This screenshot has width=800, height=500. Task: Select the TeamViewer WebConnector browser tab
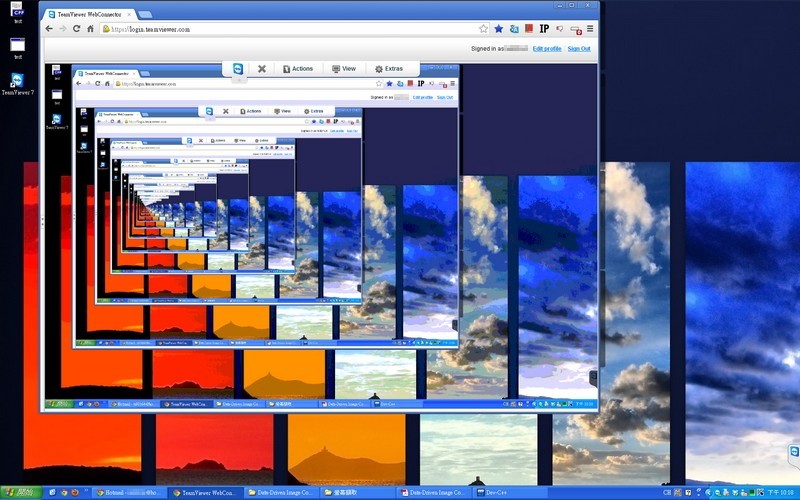92,14
